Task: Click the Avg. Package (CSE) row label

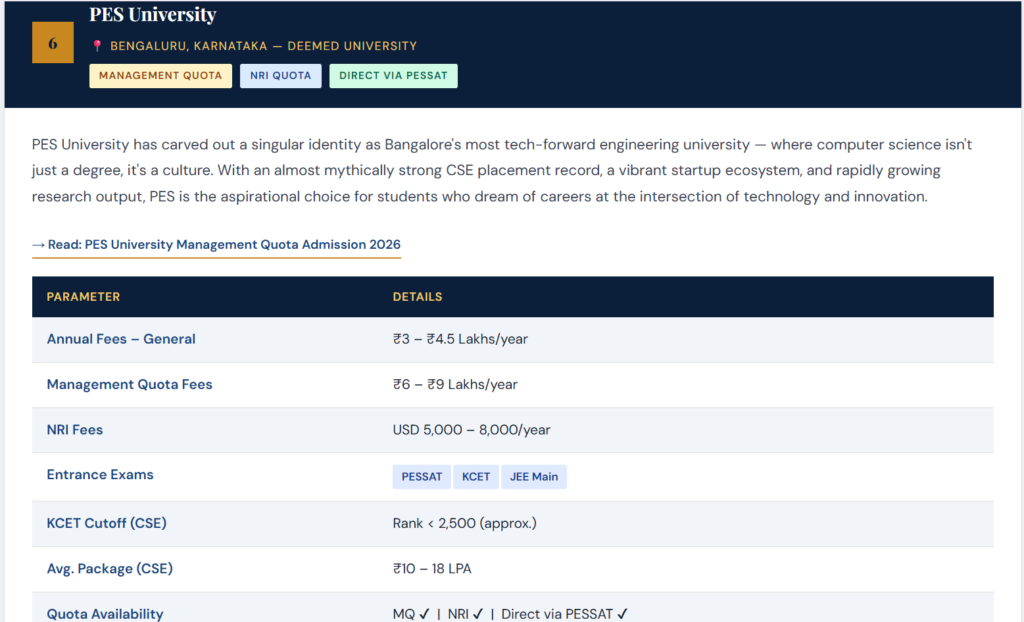Action: pos(109,569)
